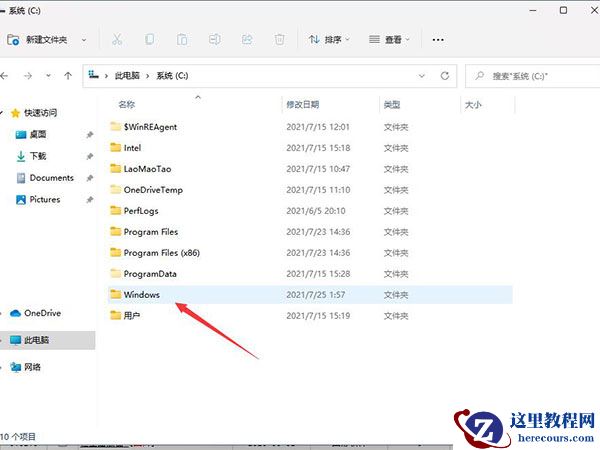Click the search box for 系统 (C:)
The width and height of the screenshot is (600, 450).
pos(533,76)
